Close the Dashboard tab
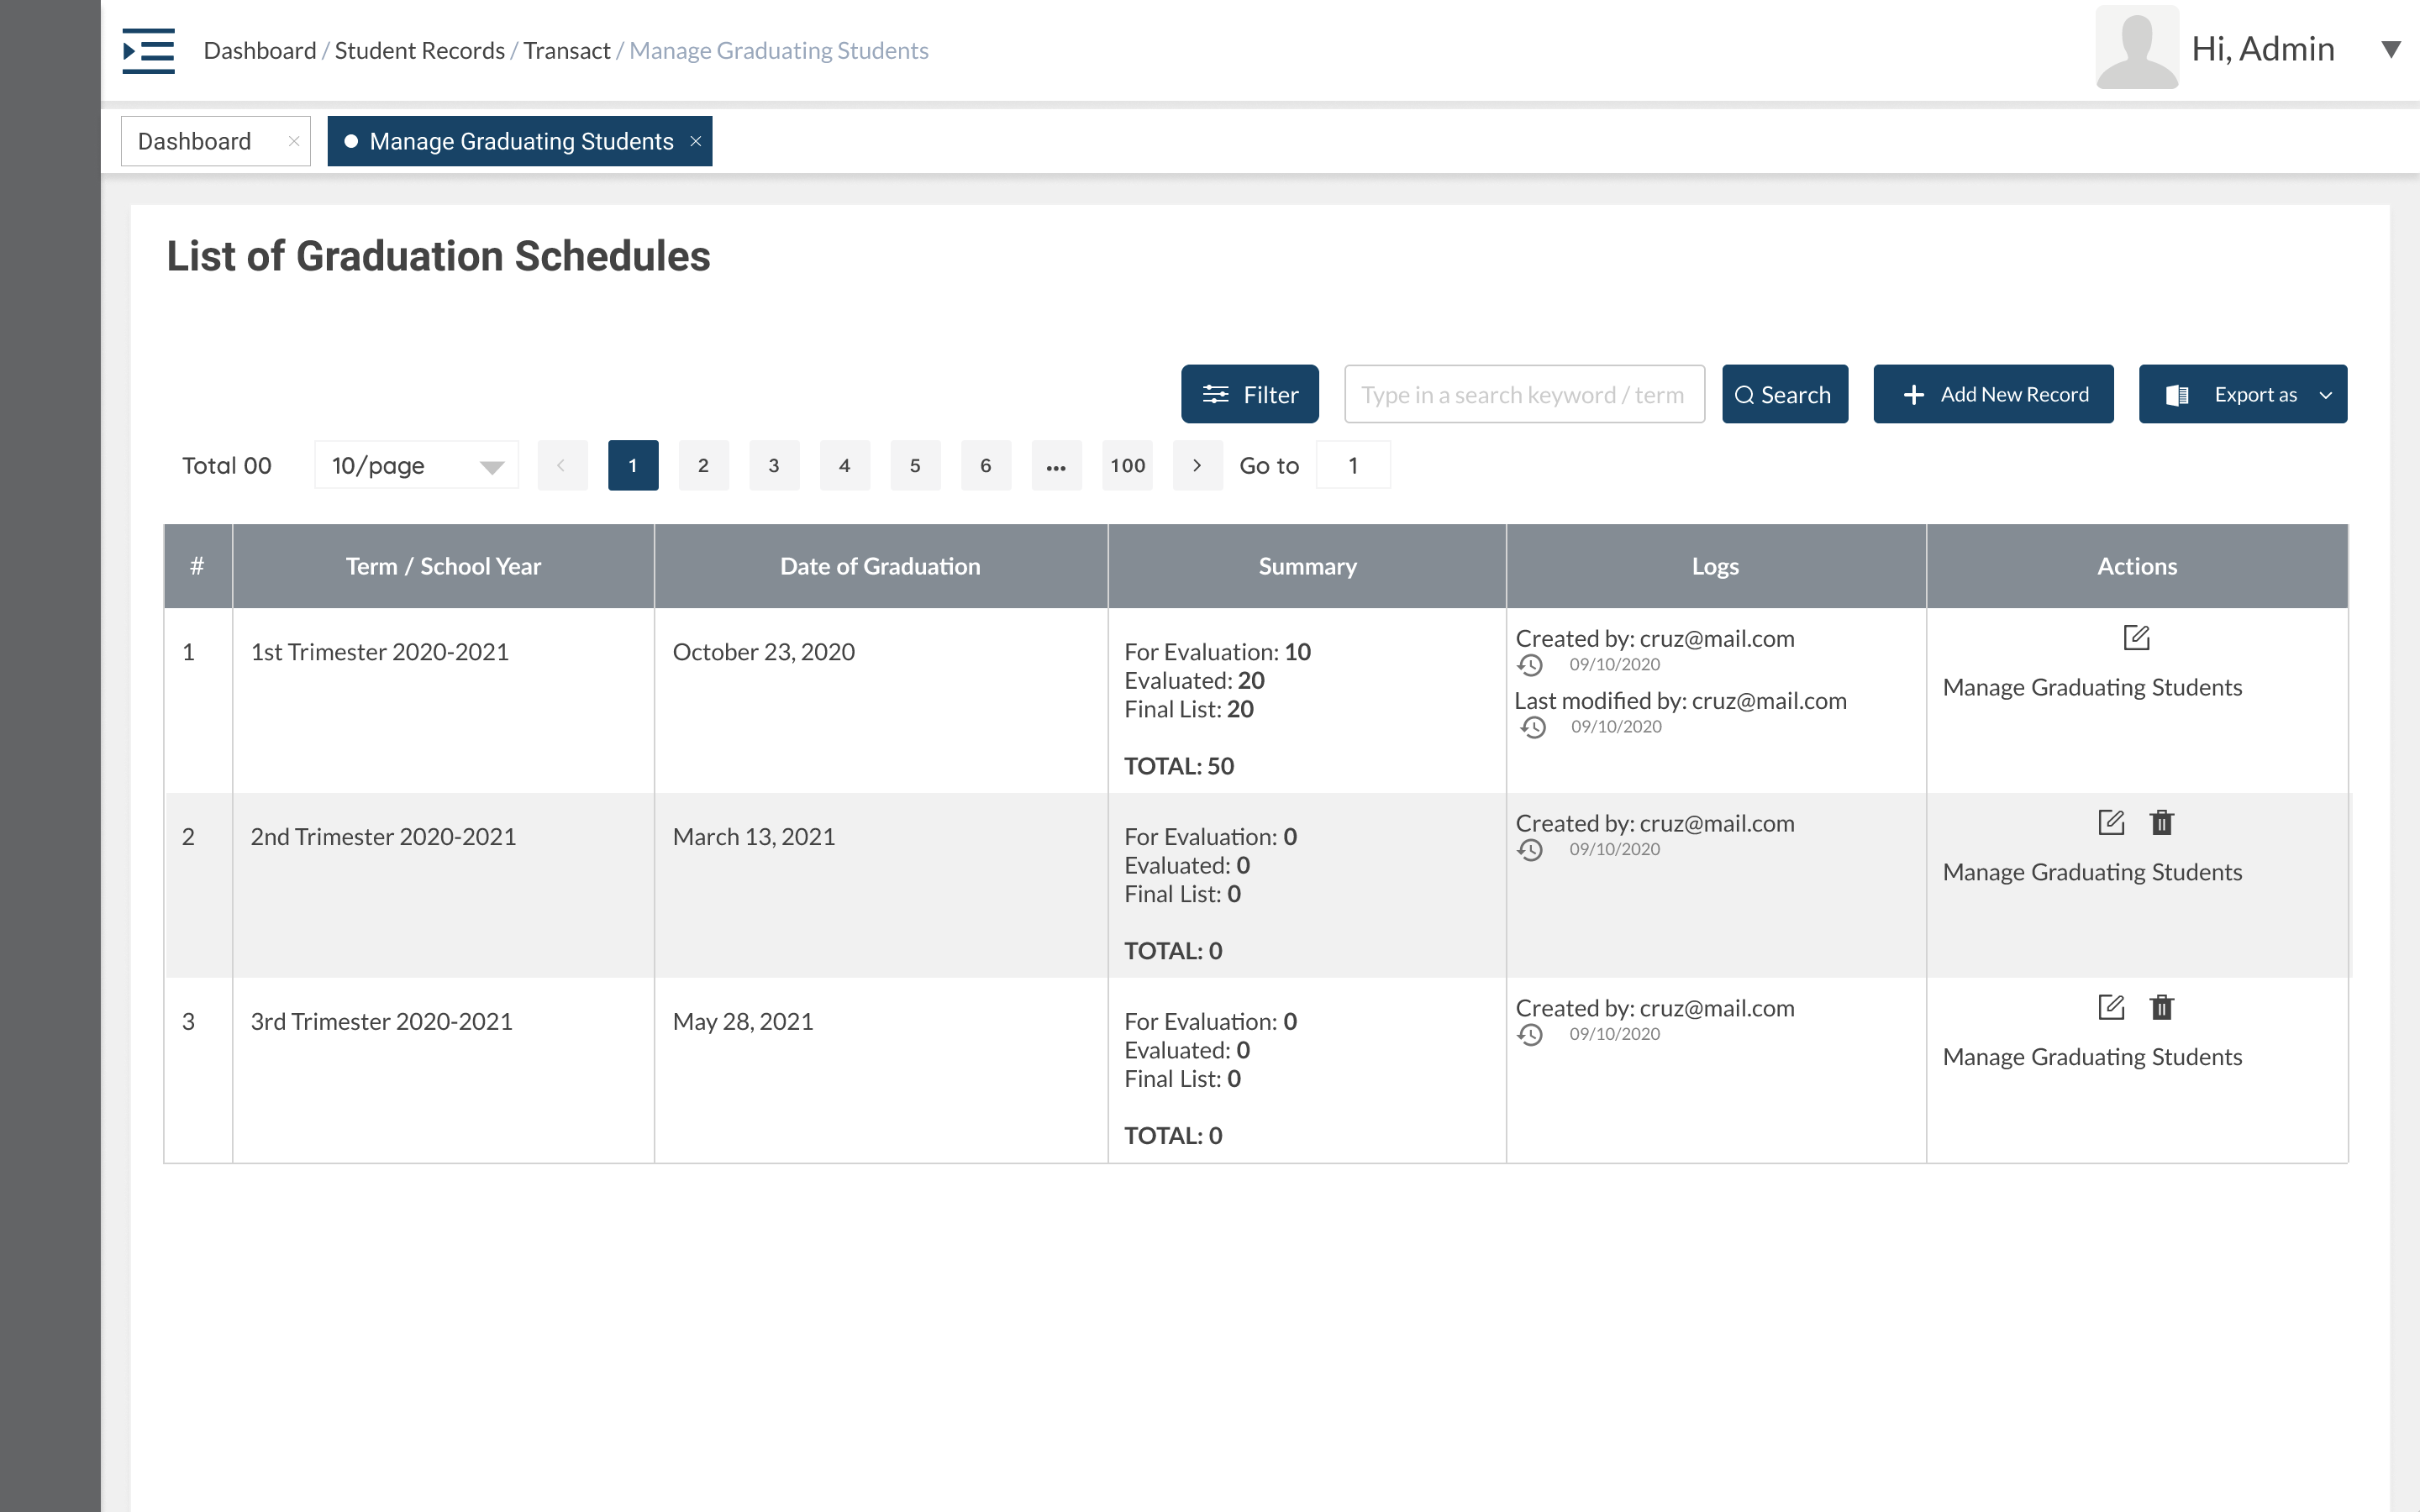 click(x=293, y=141)
